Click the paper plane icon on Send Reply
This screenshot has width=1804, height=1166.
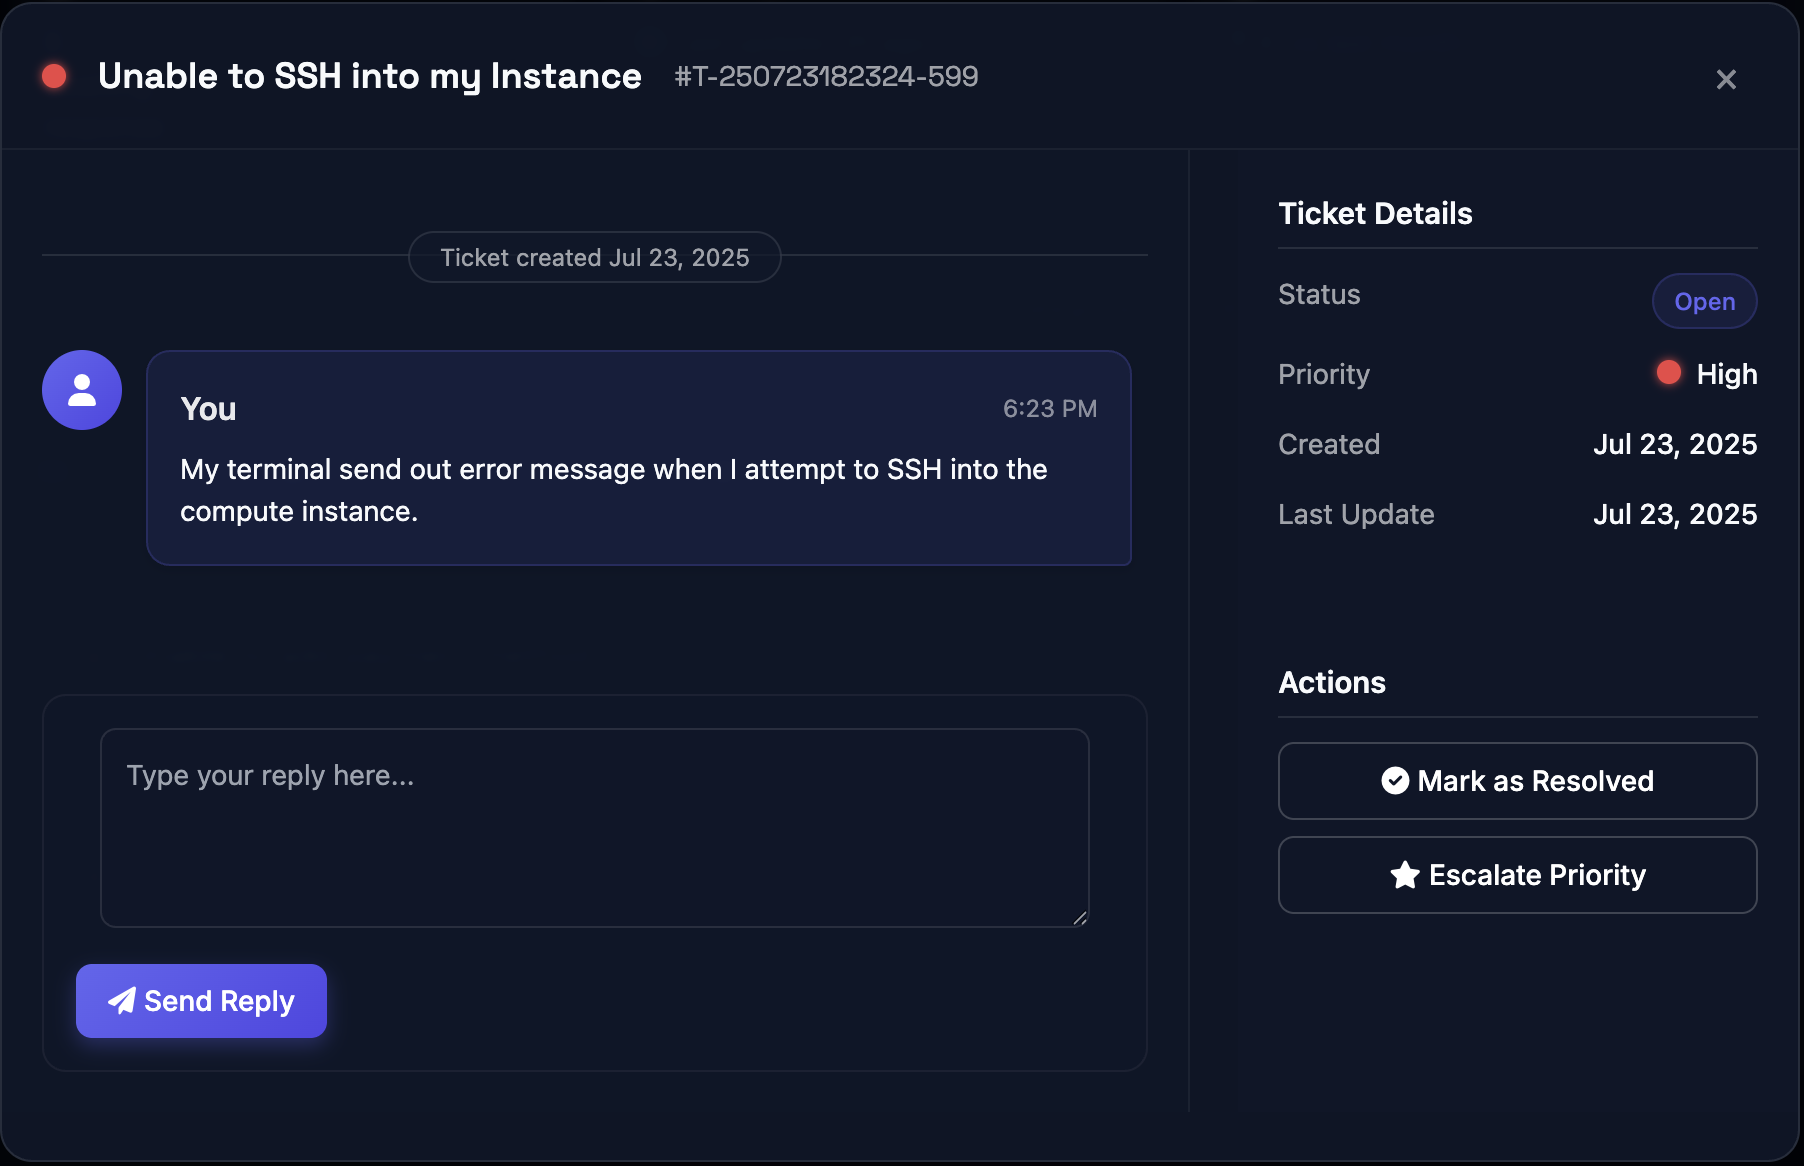(x=122, y=1001)
